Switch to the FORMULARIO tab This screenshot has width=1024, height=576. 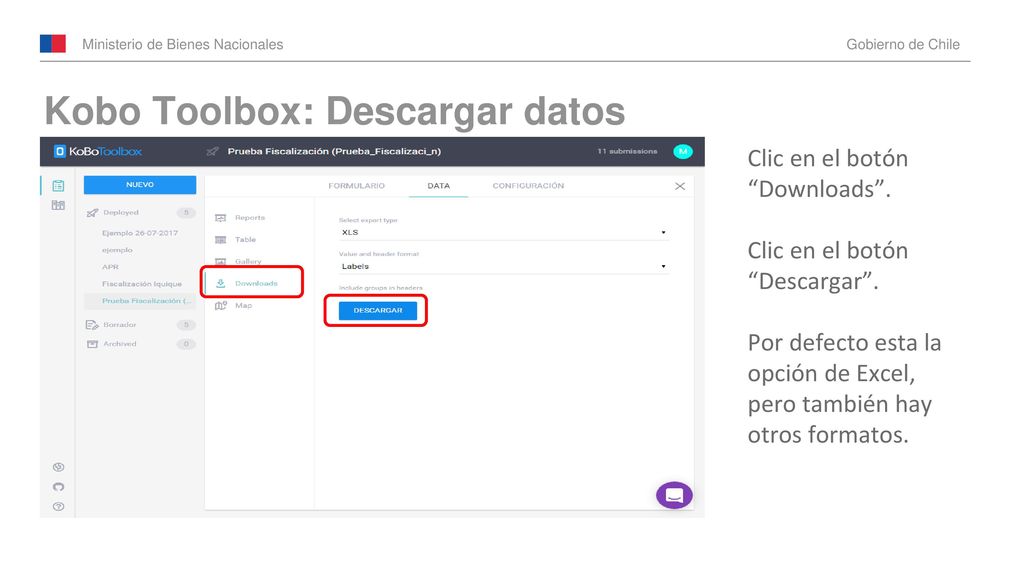(357, 186)
